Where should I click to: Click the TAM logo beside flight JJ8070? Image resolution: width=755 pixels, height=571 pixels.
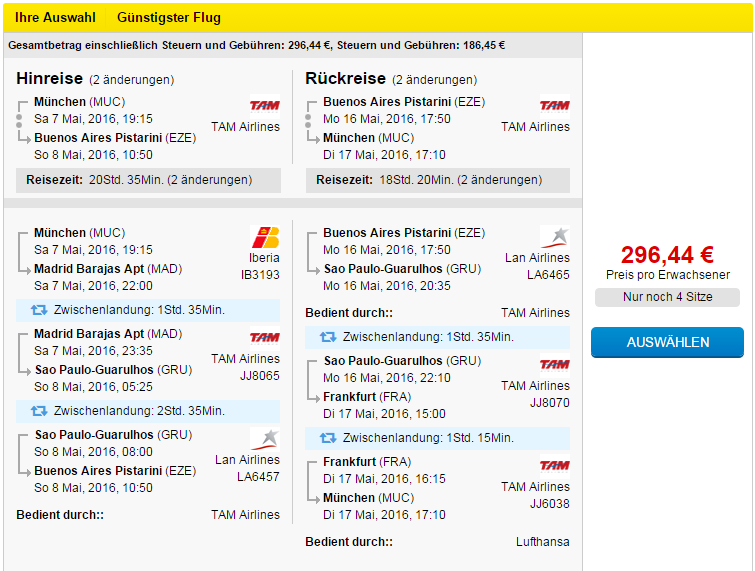pyautogui.click(x=555, y=365)
